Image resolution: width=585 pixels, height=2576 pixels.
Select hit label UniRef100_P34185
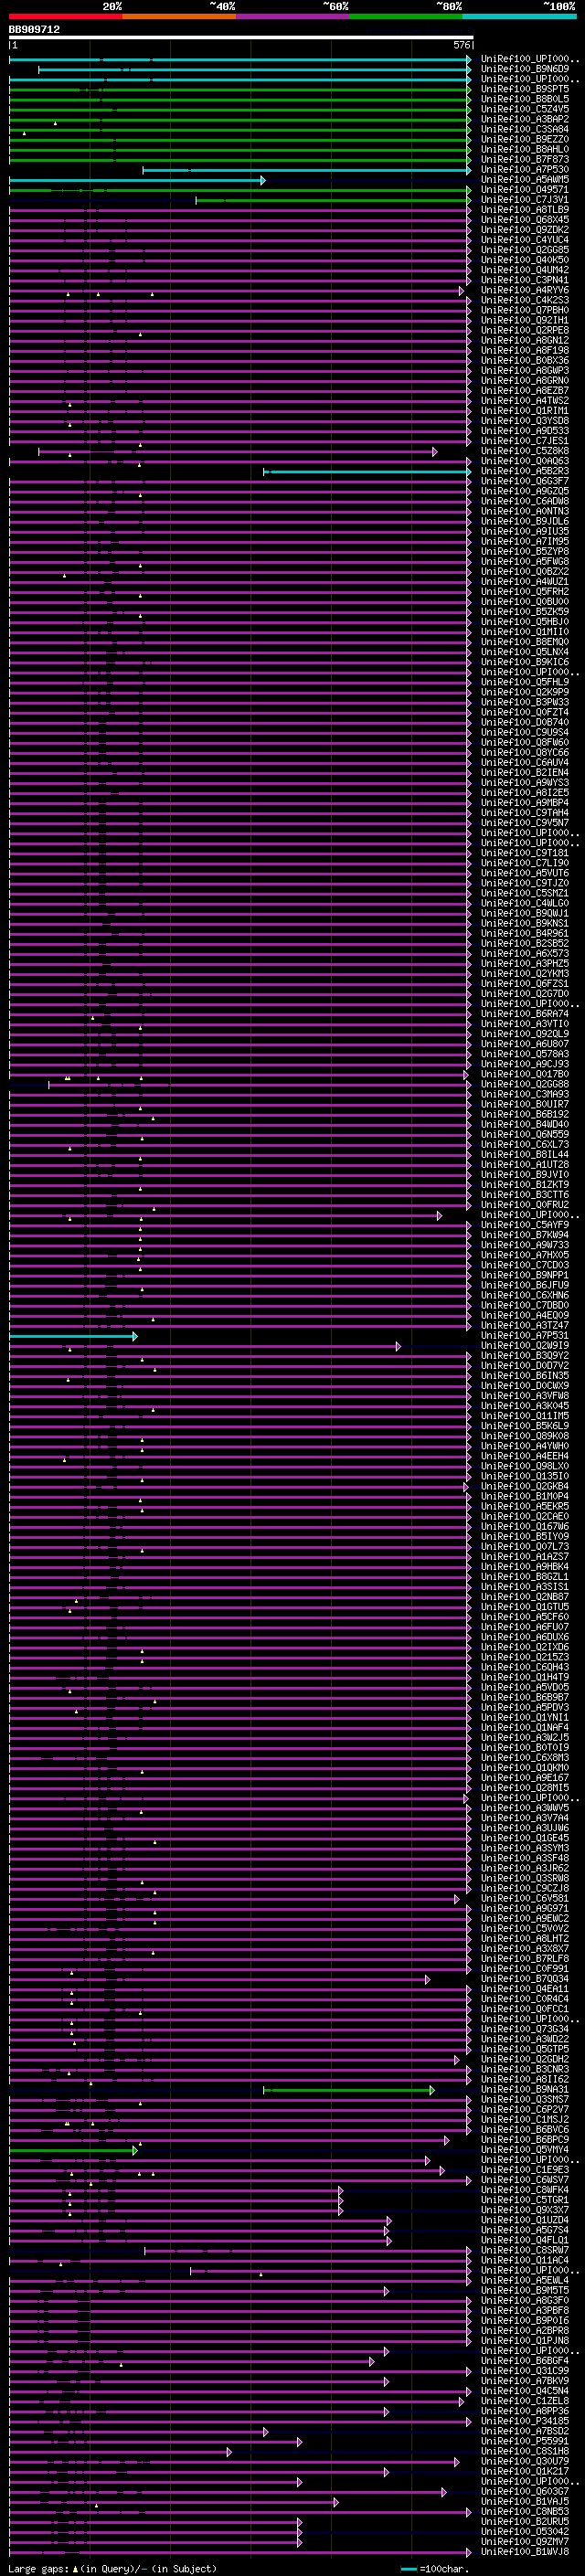525,2421
